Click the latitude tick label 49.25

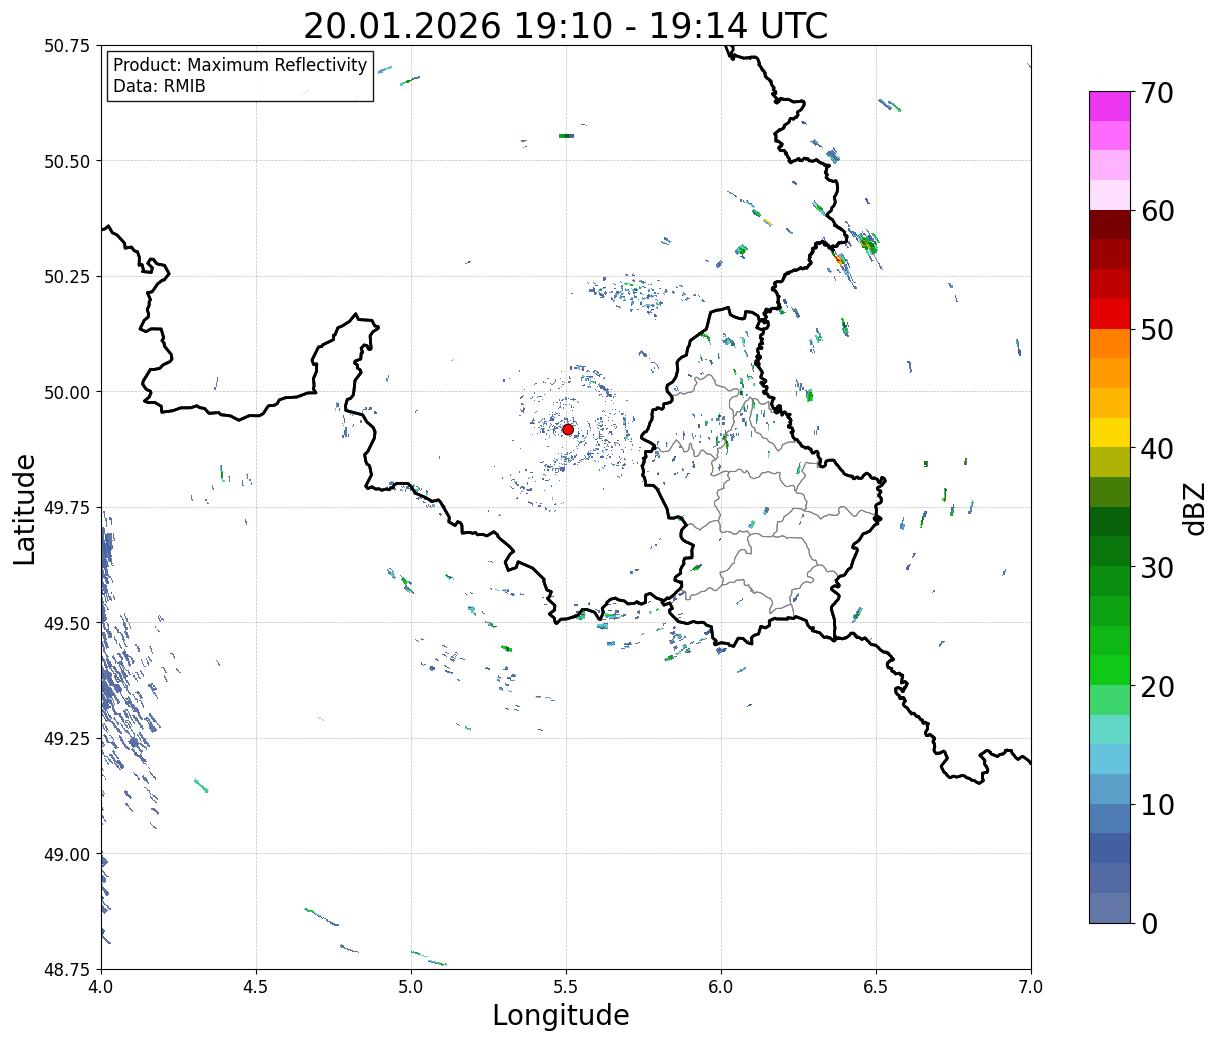click(67, 739)
